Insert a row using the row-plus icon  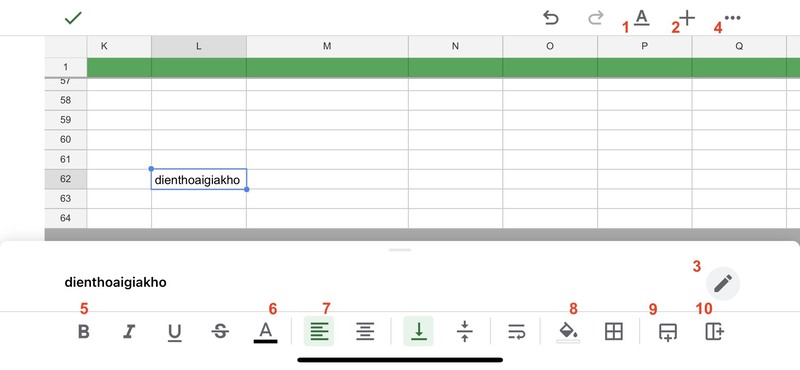(668, 332)
